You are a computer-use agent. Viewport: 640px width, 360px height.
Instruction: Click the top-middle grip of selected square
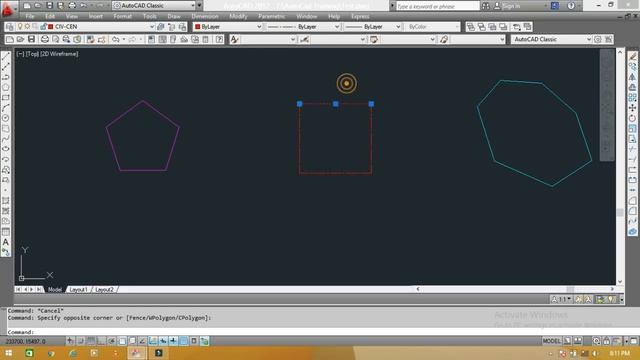(336, 104)
